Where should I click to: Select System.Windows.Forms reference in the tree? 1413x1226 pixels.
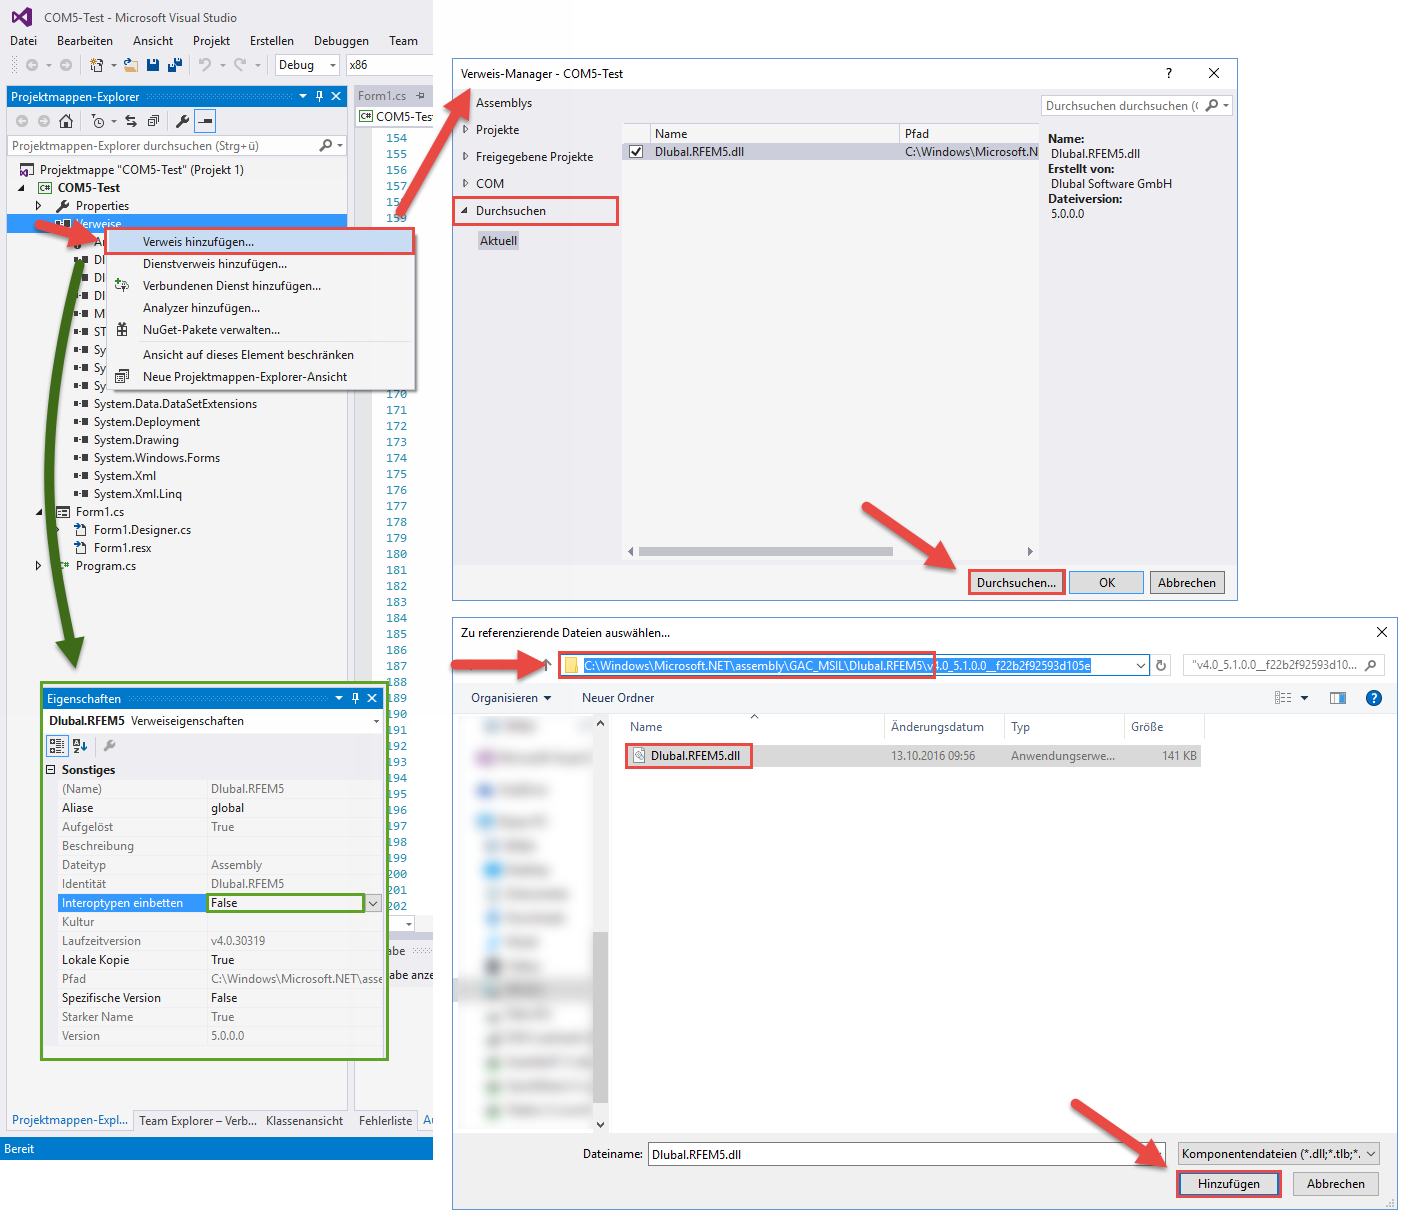point(157,458)
